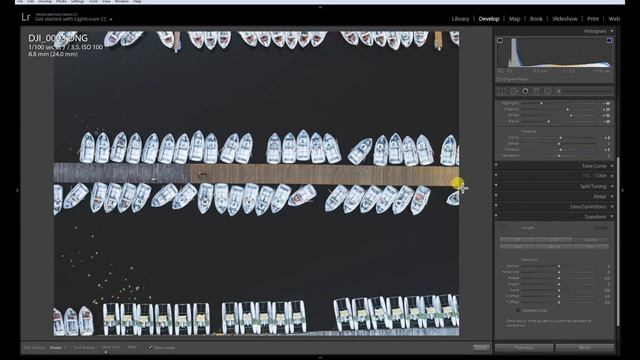Hide the right panel with edge arrow
This screenshot has width=640, height=360.
(x=622, y=190)
